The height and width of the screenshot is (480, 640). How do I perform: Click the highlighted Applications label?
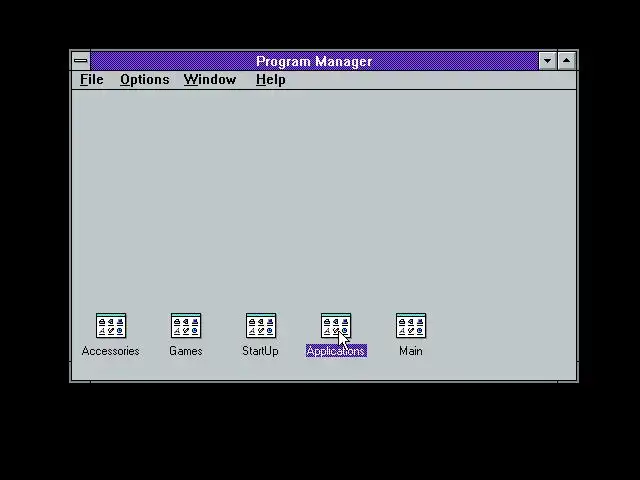click(x=336, y=351)
